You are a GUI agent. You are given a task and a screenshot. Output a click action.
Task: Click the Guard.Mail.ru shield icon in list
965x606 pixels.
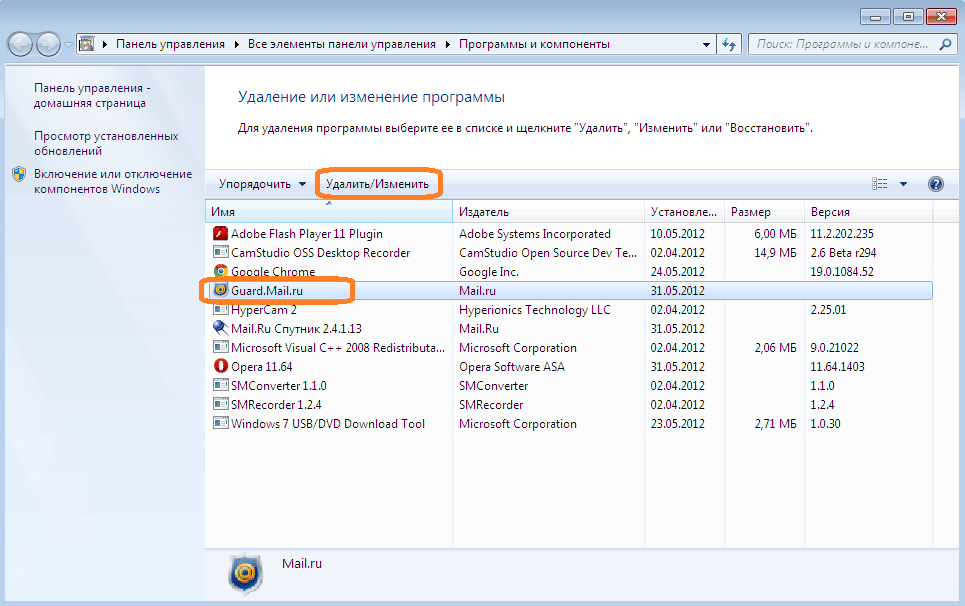pyautogui.click(x=221, y=291)
